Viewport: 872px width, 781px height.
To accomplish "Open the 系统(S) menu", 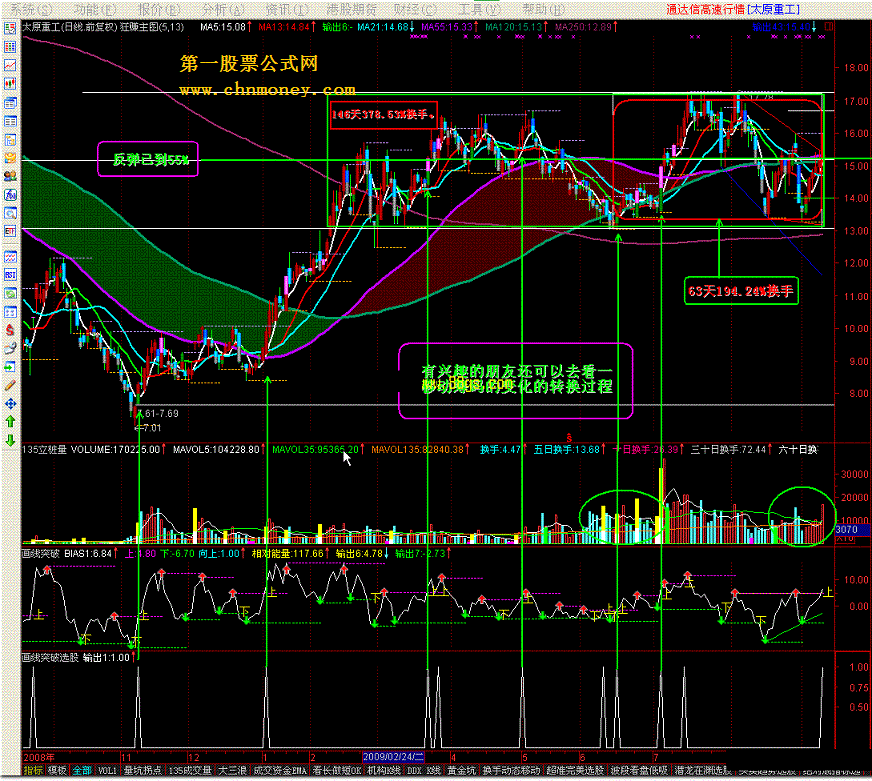I will 31,9.
